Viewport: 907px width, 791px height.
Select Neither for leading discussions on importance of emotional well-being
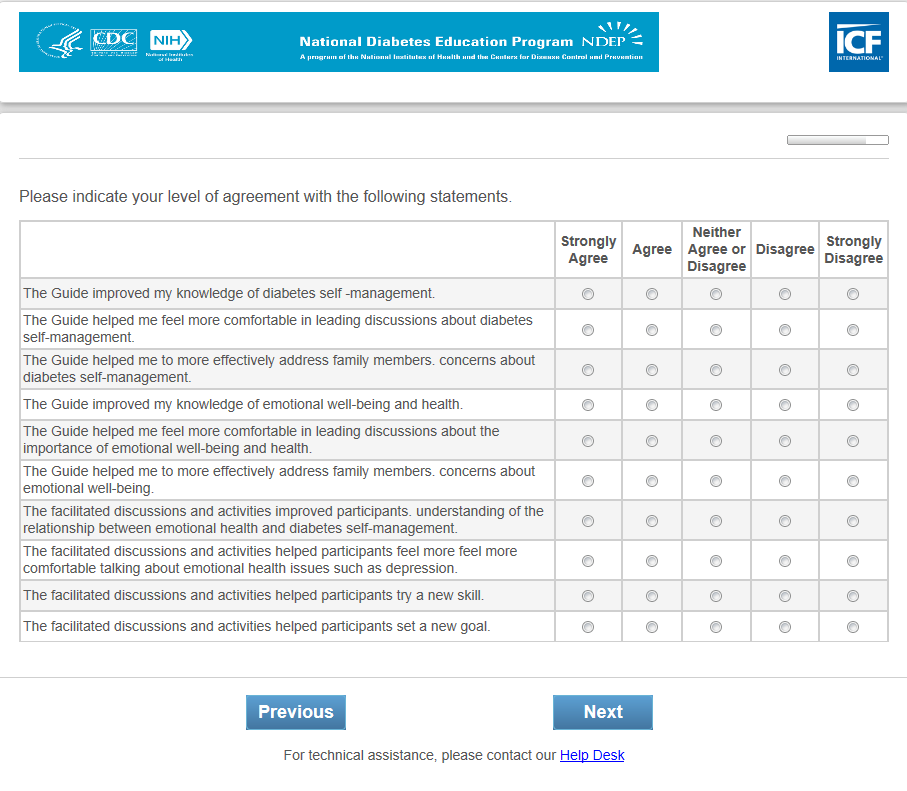(x=716, y=441)
